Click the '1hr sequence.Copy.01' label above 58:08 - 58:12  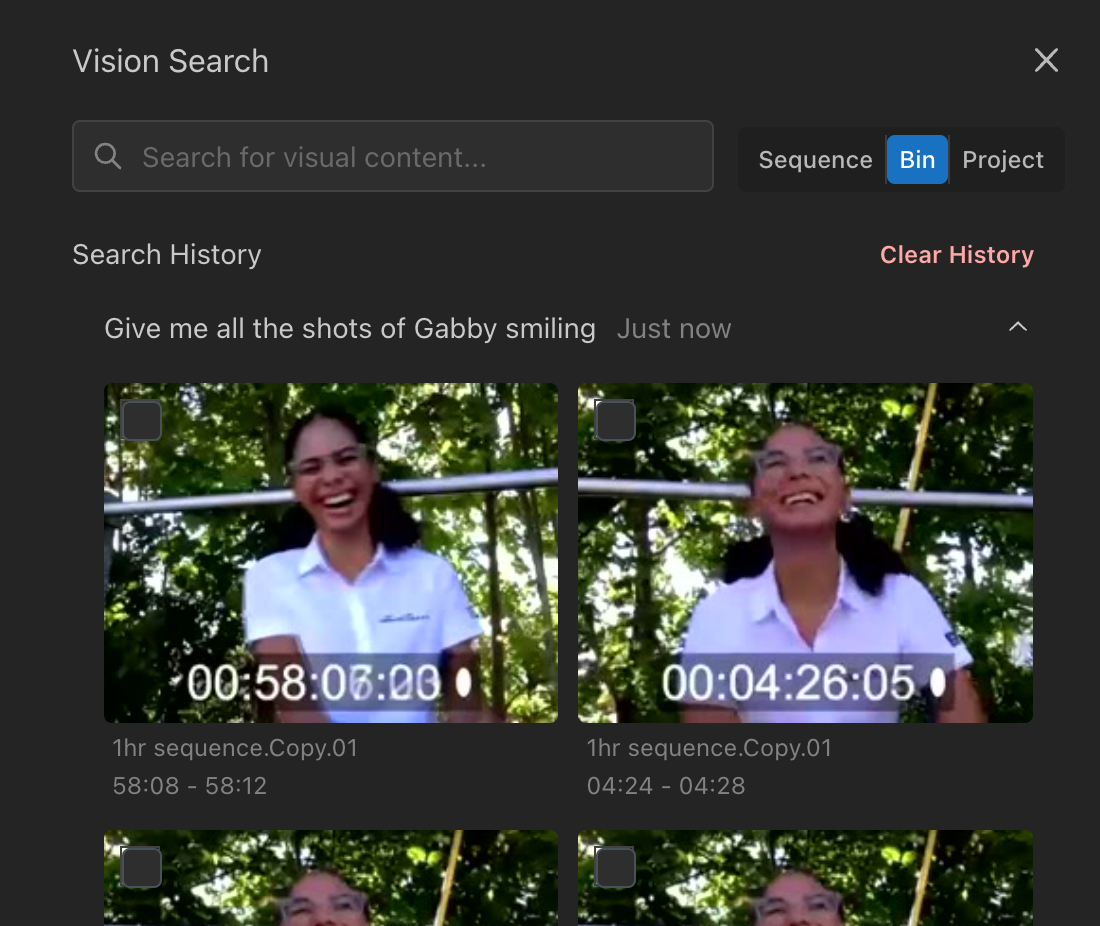tap(235, 748)
